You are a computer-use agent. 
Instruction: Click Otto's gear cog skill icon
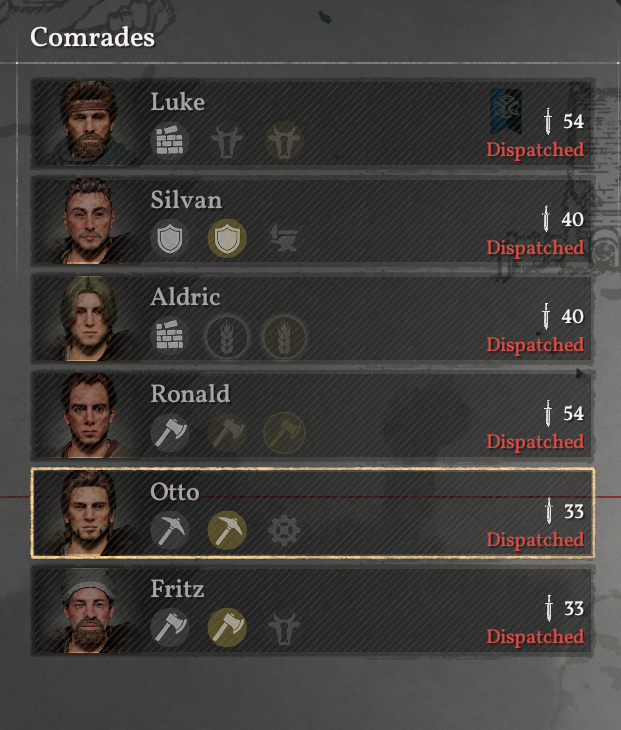pos(284,530)
